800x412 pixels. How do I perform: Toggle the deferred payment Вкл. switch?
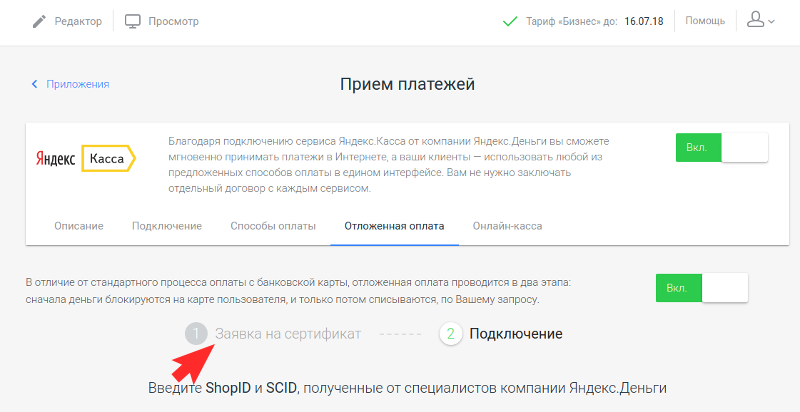tap(702, 288)
